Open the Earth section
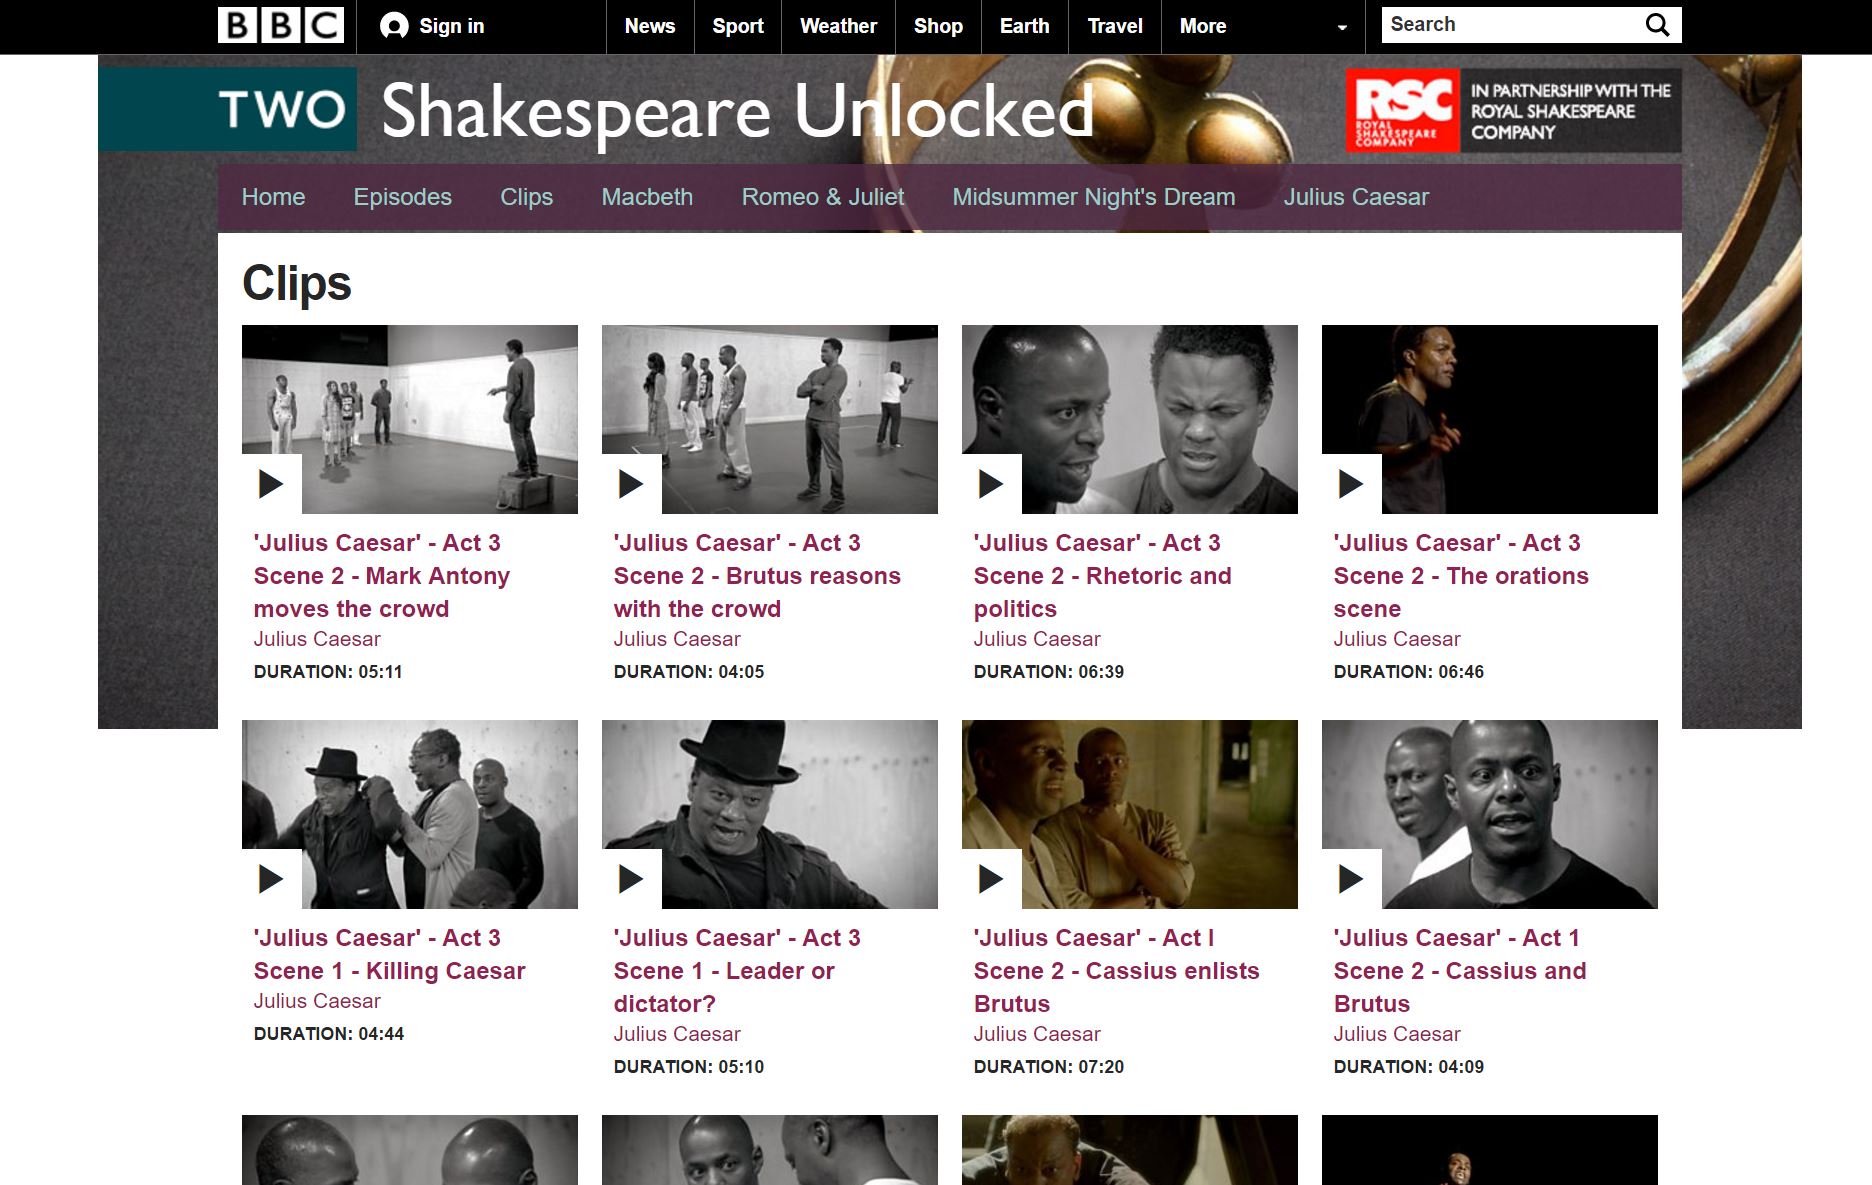1872x1185 pixels. (x=1025, y=26)
